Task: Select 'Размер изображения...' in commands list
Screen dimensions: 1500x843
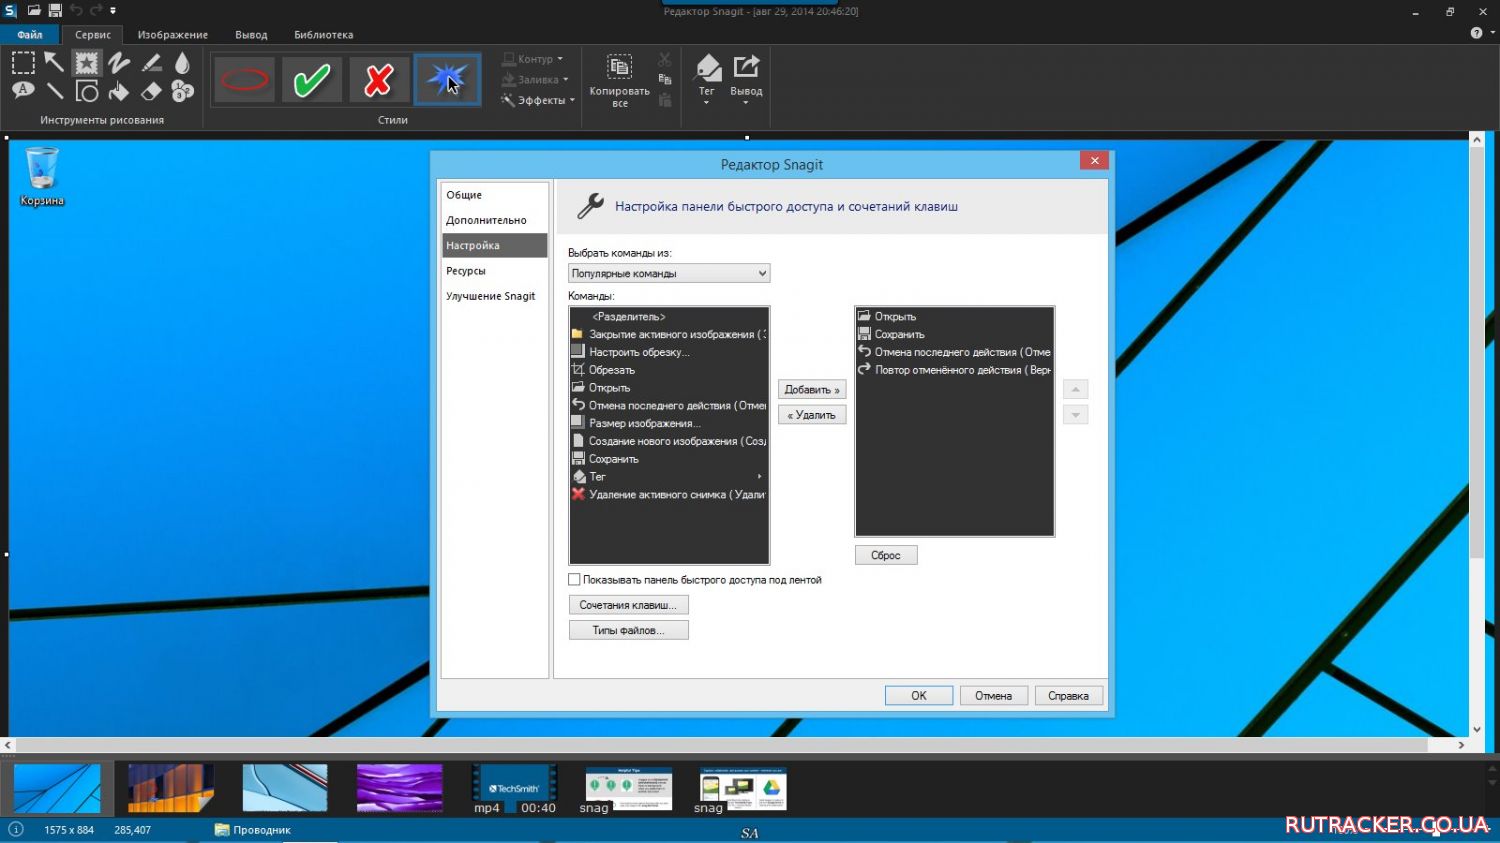Action: (668, 423)
